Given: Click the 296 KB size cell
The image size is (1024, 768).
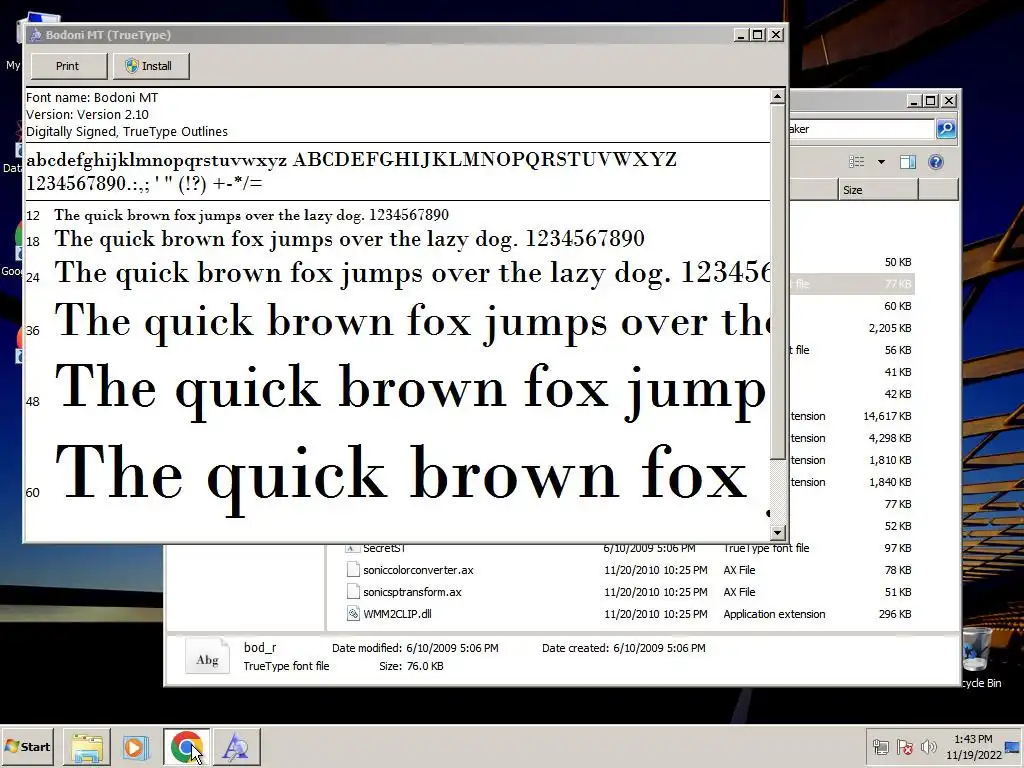Looking at the screenshot, I should tap(895, 614).
